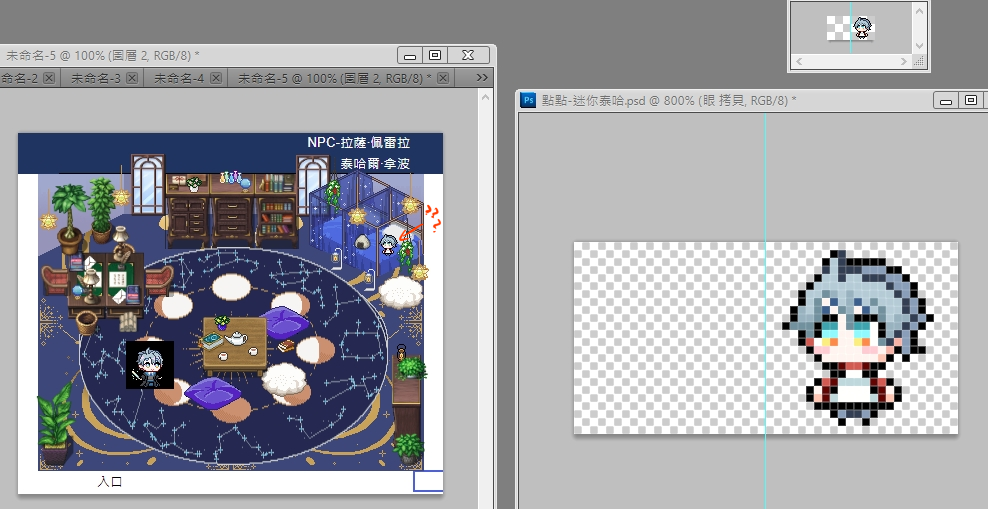This screenshot has width=988, height=509.
Task: Click the preview panel scroll-up arrow
Action: [x=919, y=11]
